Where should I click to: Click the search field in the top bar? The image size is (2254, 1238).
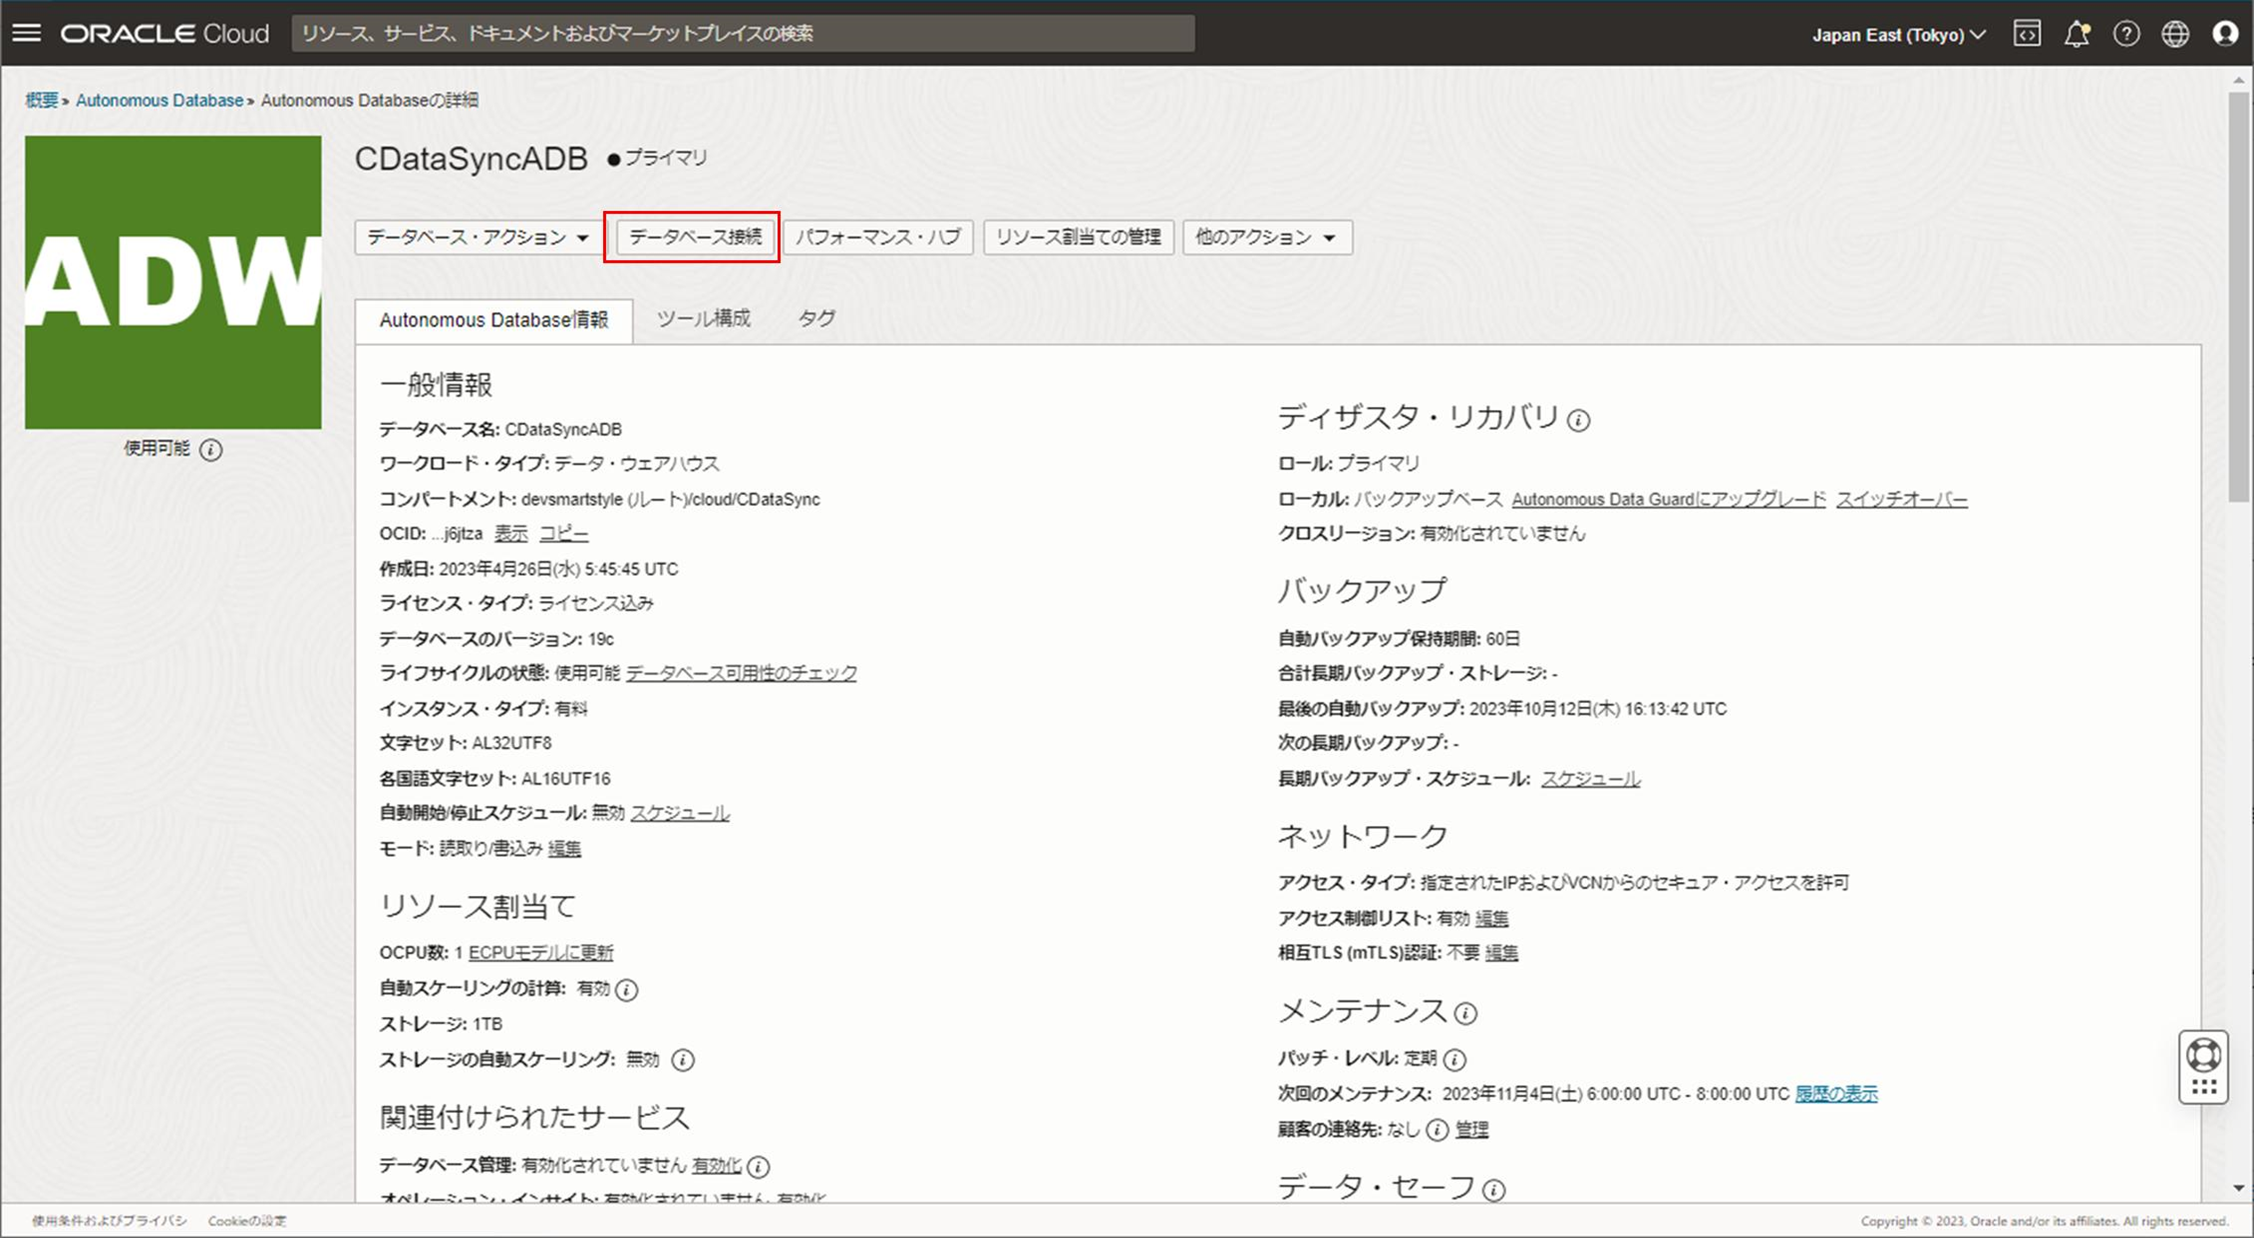[x=743, y=34]
